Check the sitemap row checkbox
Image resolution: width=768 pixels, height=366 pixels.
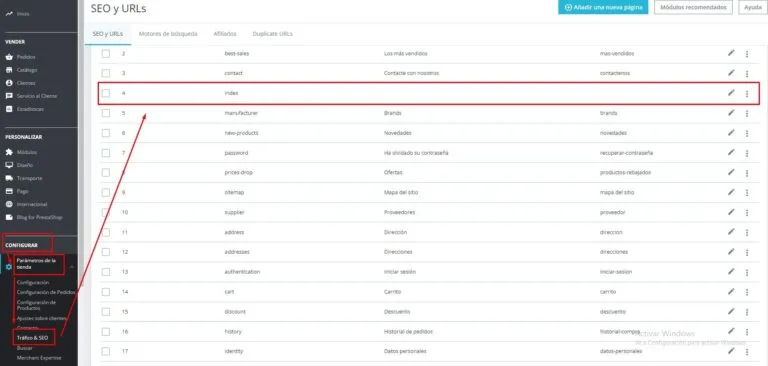coord(106,193)
